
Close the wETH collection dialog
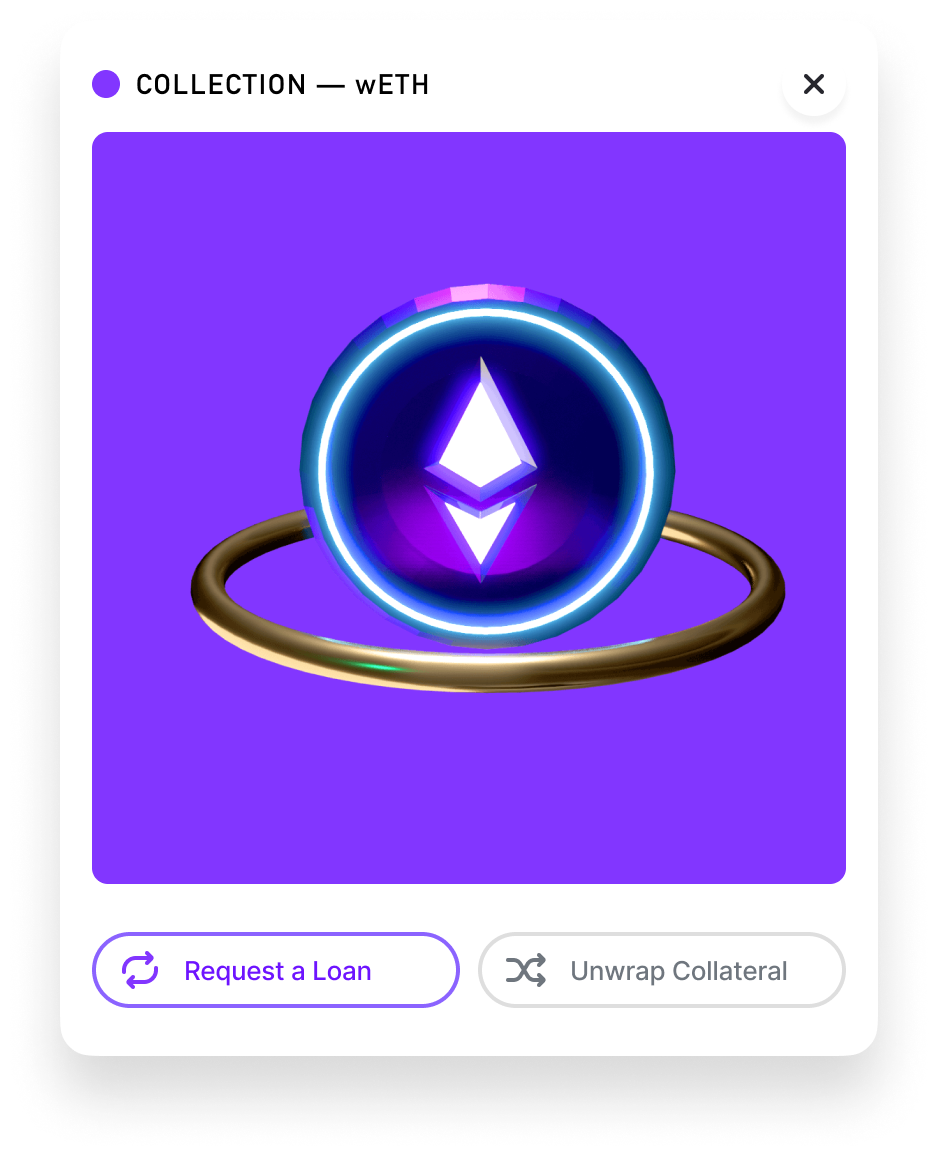813,84
